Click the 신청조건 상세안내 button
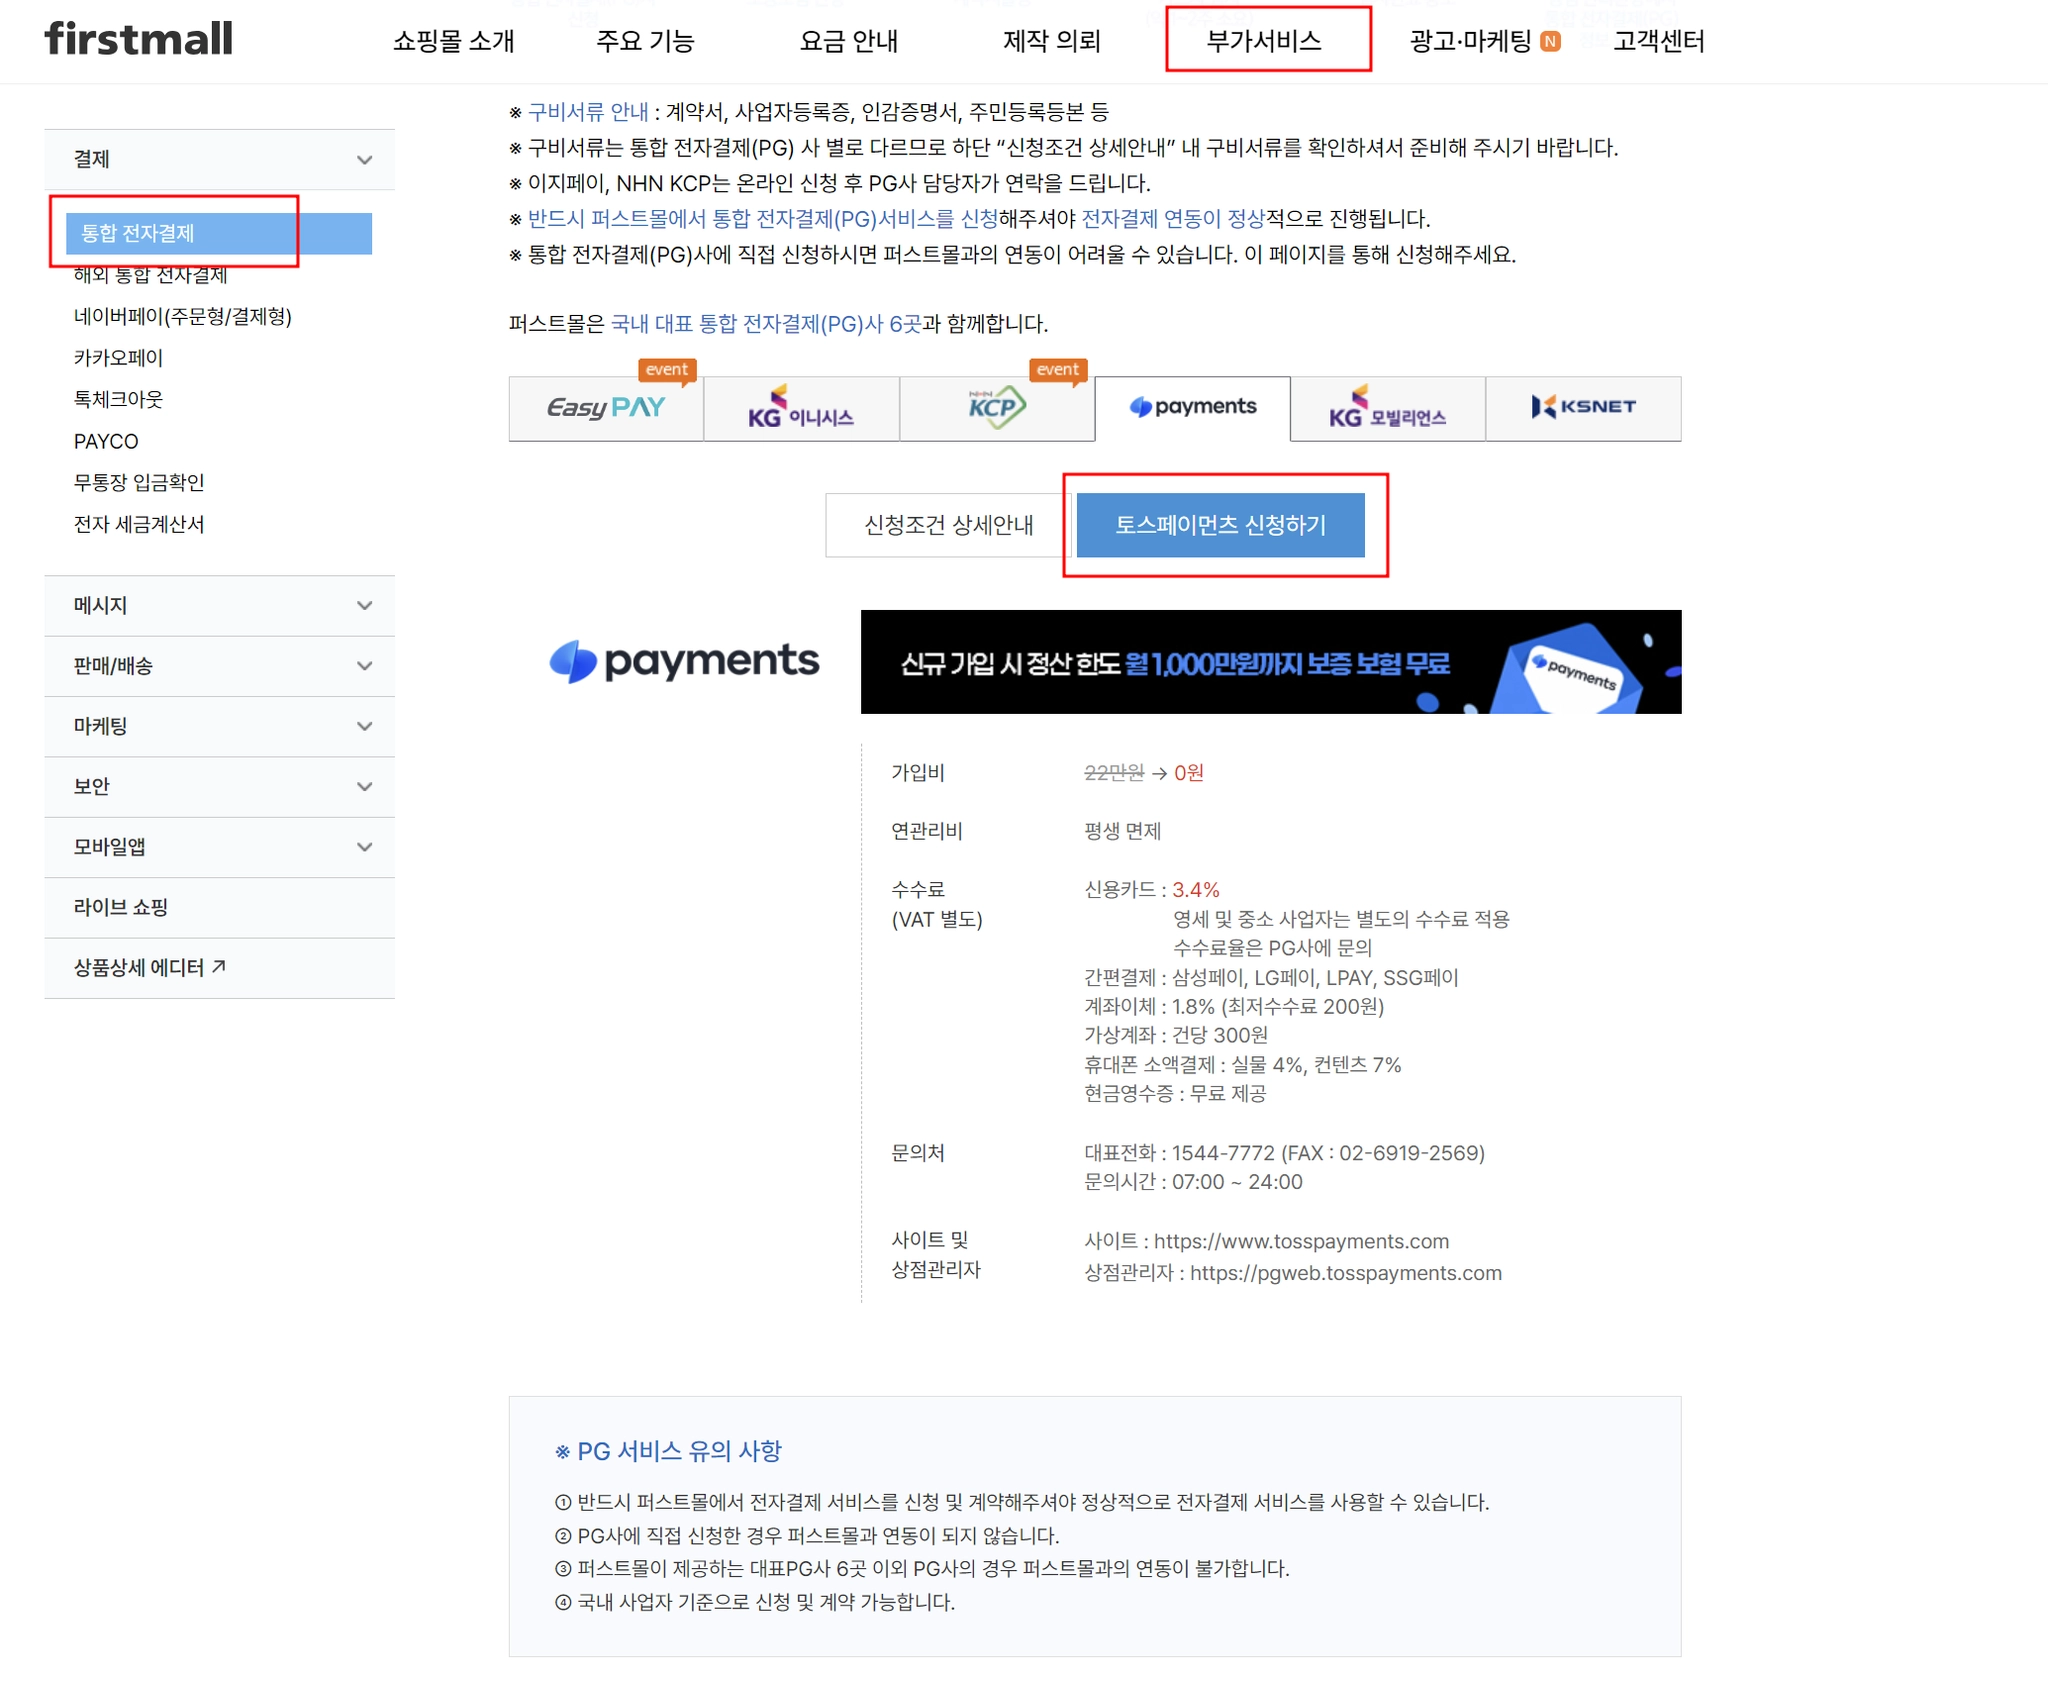 pos(948,525)
